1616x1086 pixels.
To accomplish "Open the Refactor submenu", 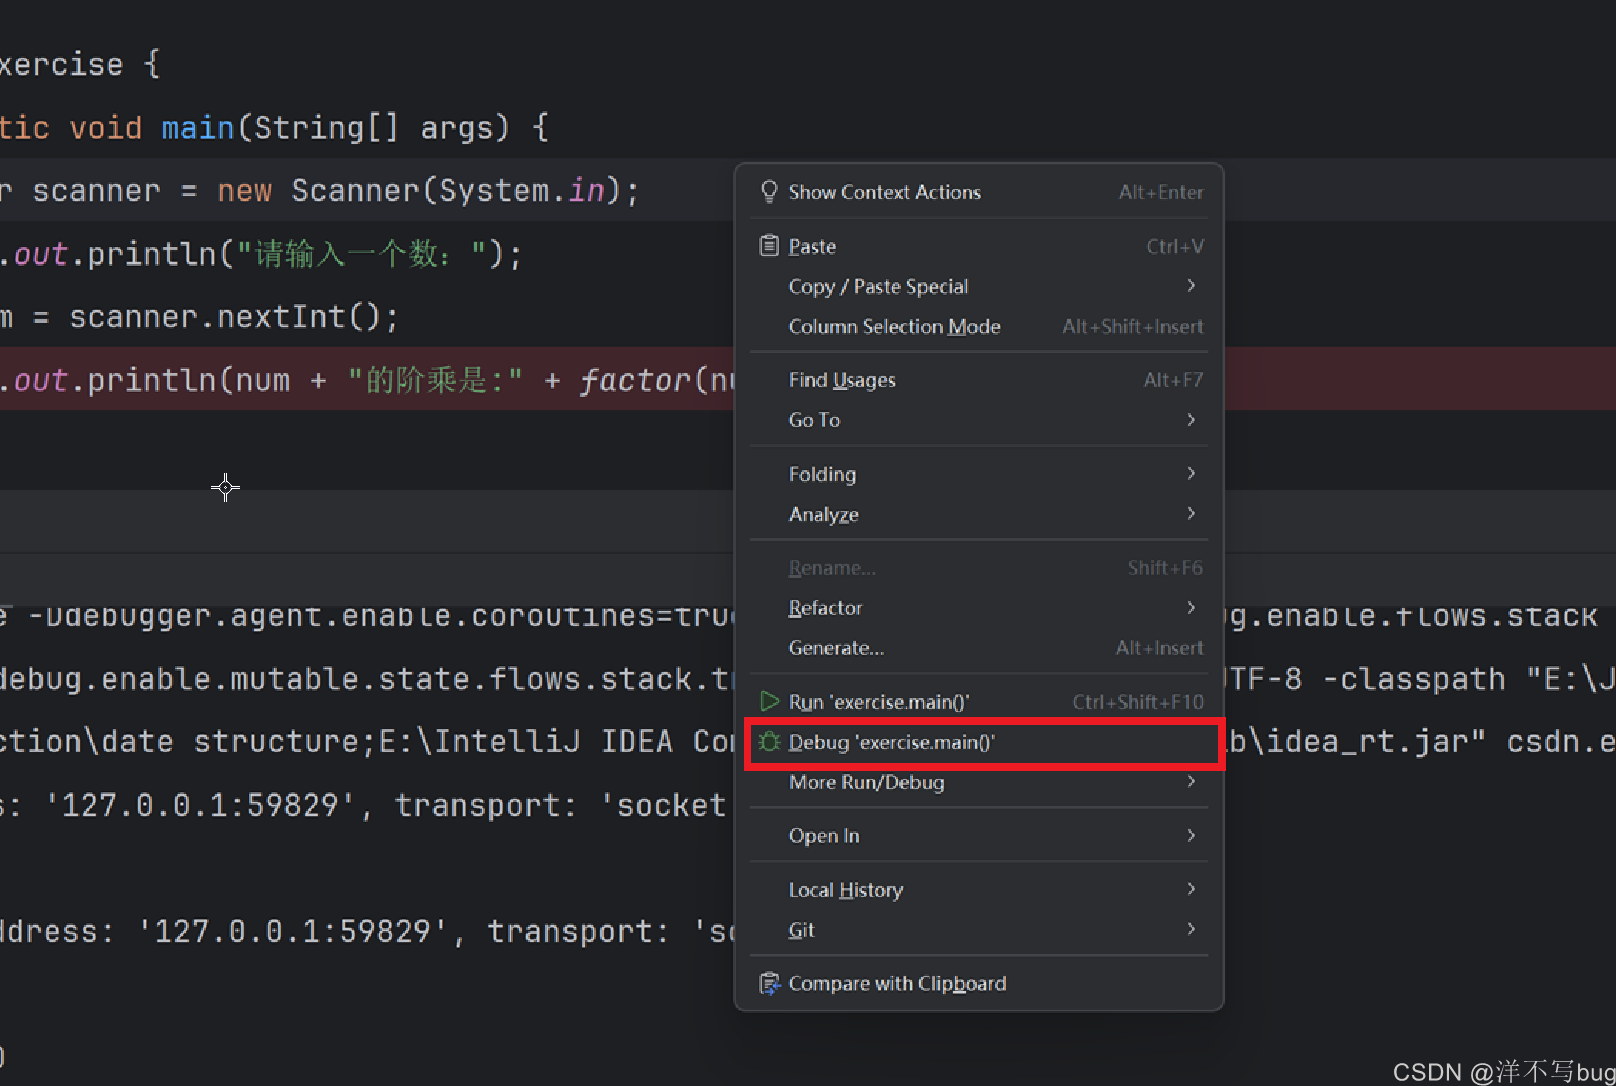I will point(979,608).
